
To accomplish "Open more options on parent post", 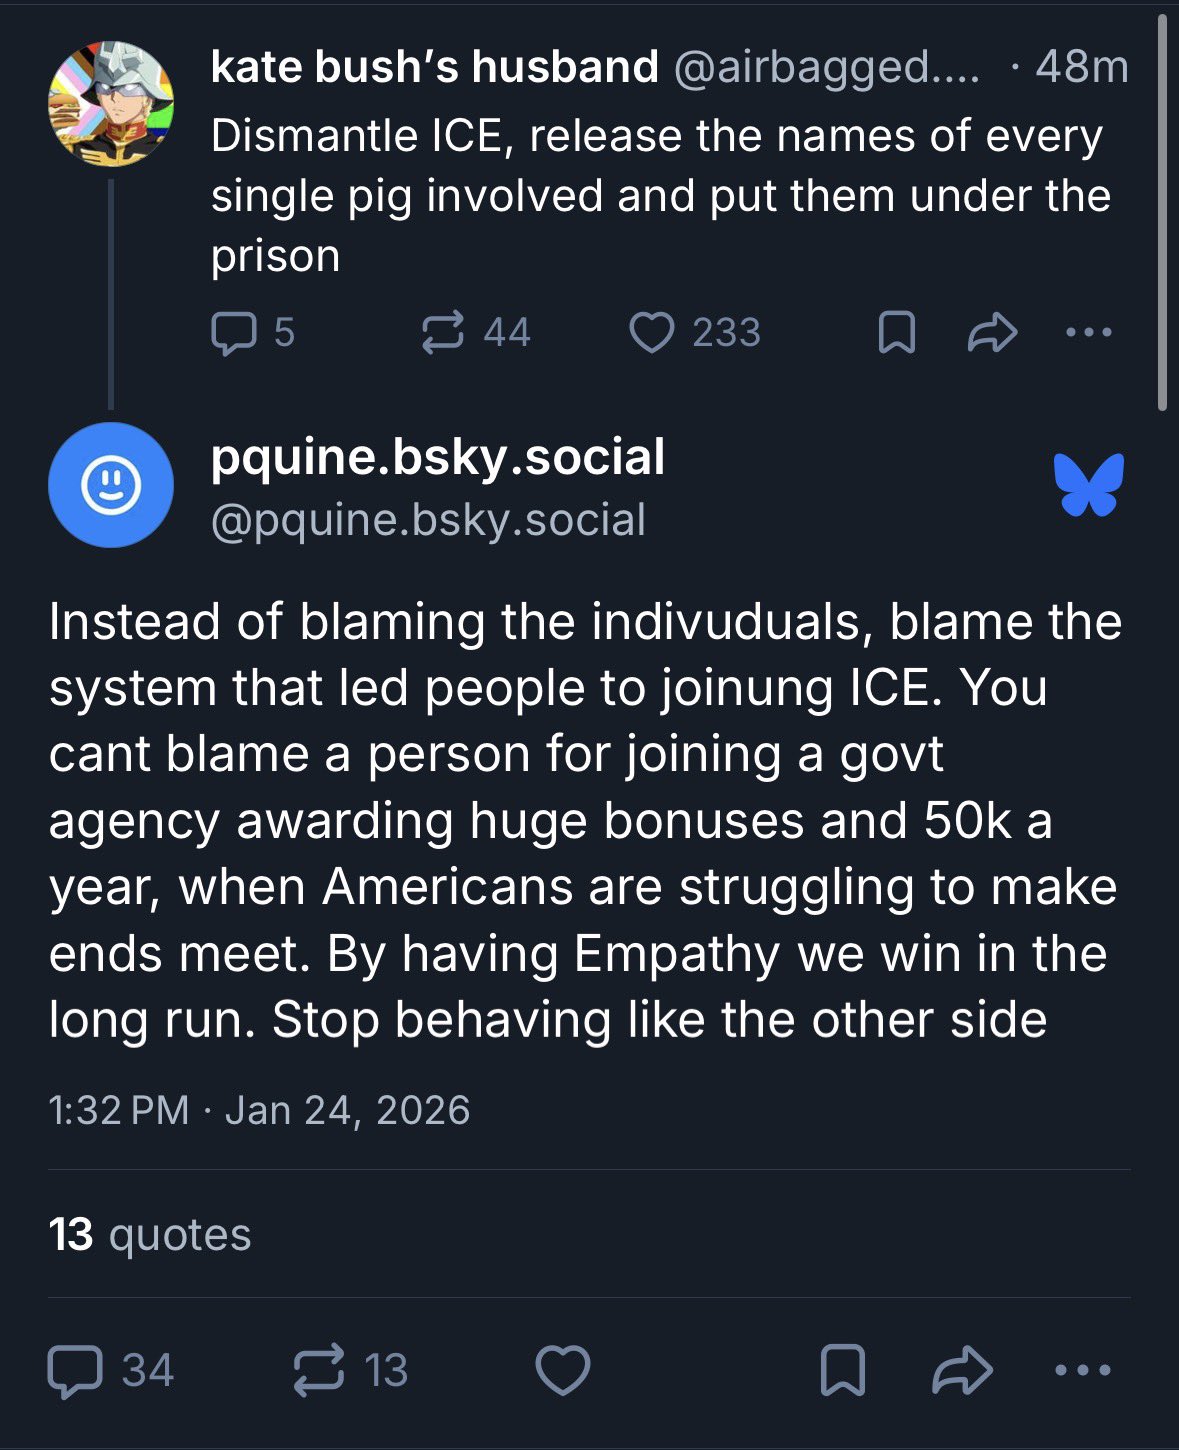I will click(x=1088, y=333).
